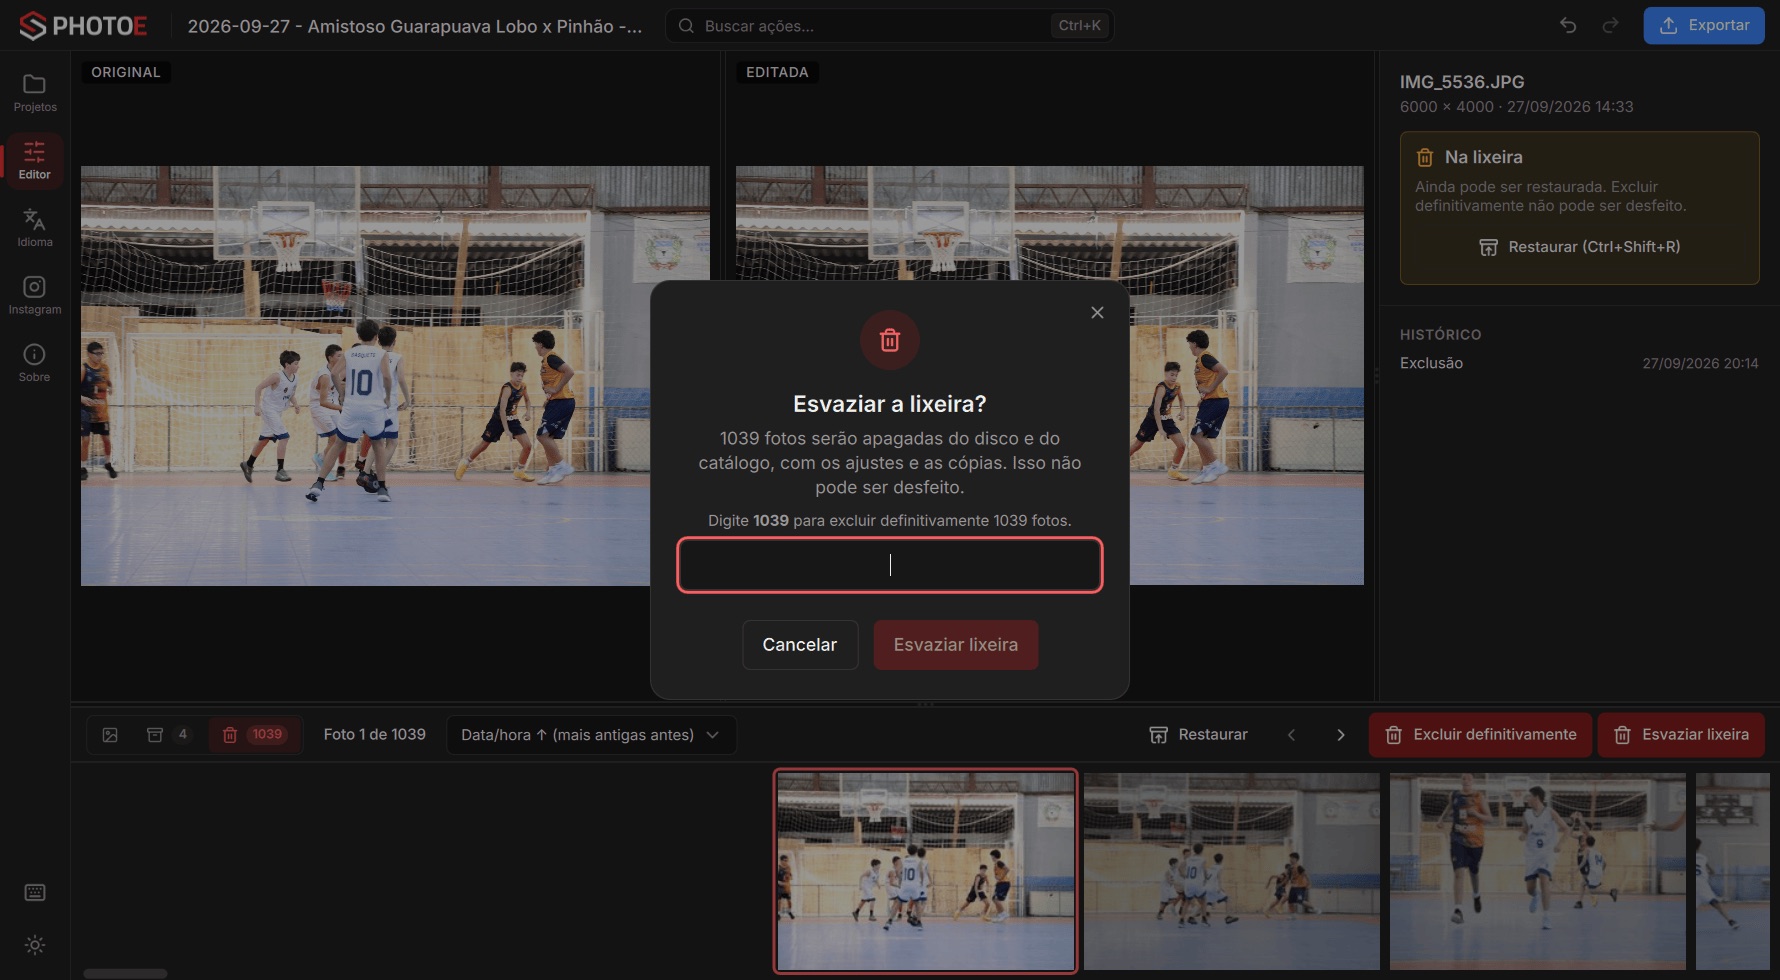Select the third filmstrip thumbnail
This screenshot has height=980, width=1780.
(1538, 871)
